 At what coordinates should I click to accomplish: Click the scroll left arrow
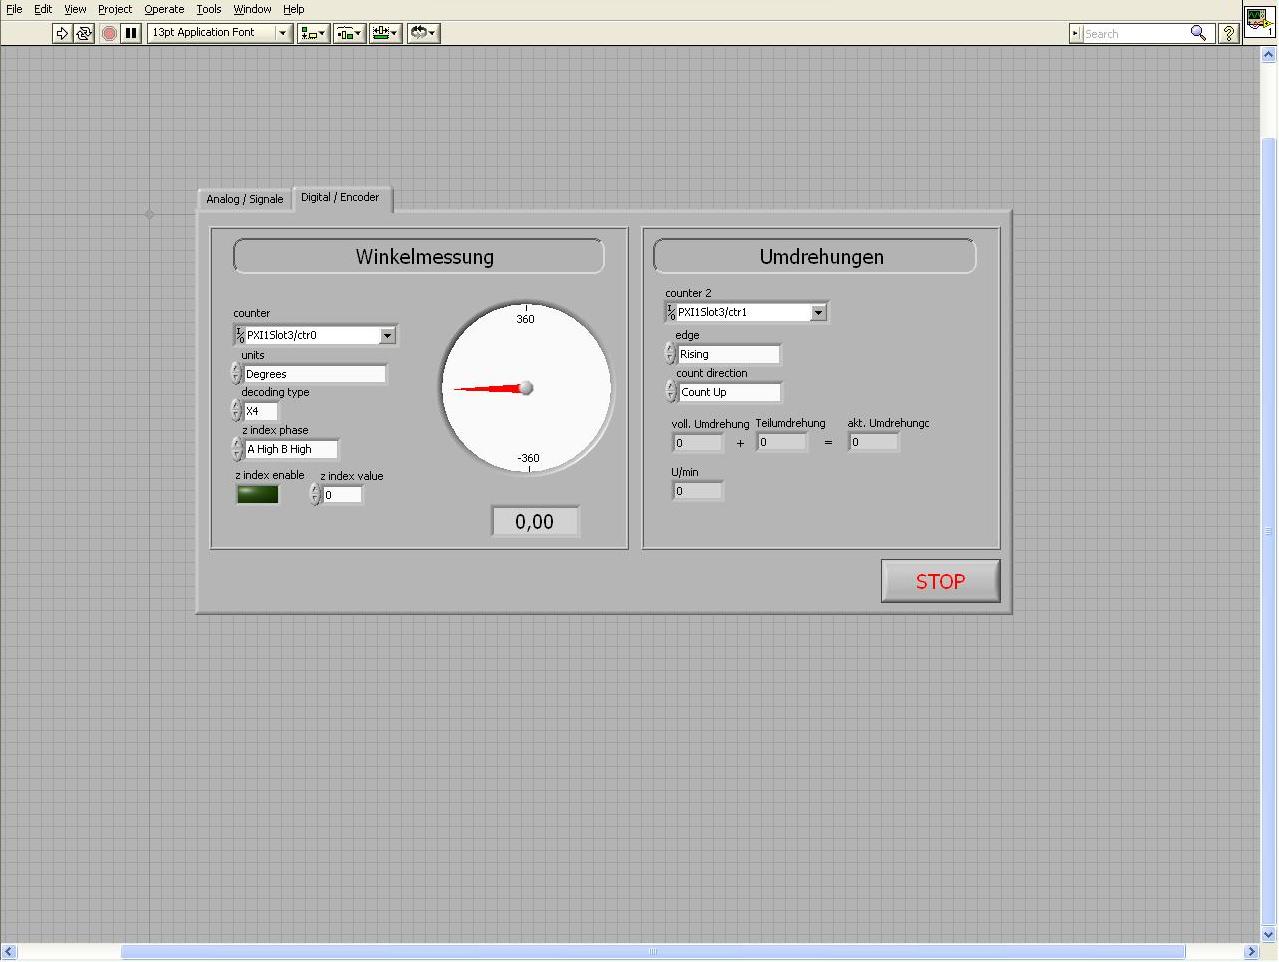tap(9, 951)
